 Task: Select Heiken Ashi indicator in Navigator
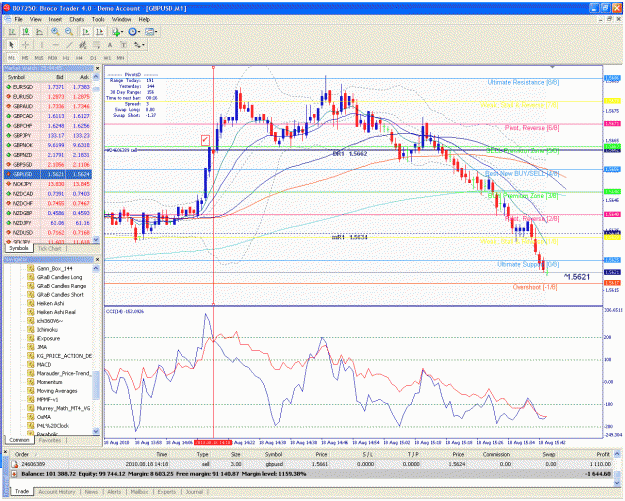tap(50, 304)
